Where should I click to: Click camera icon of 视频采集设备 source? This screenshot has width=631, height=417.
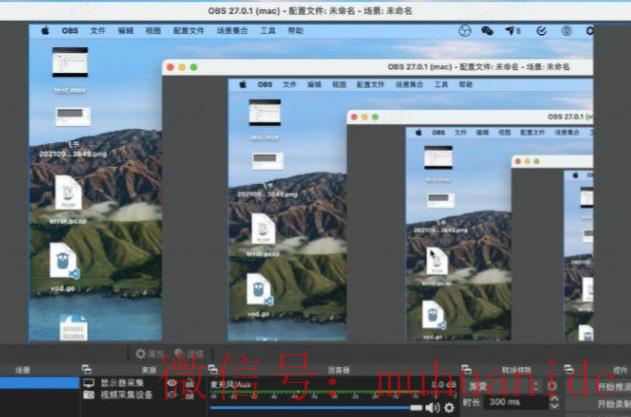89,394
